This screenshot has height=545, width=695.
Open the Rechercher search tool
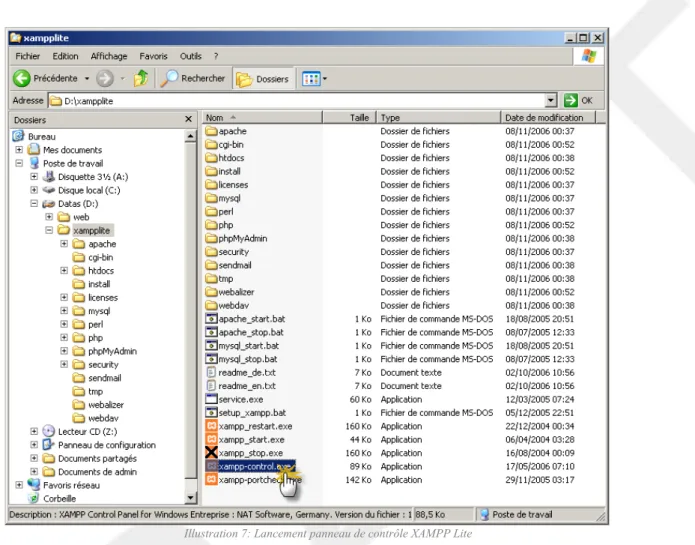(193, 78)
